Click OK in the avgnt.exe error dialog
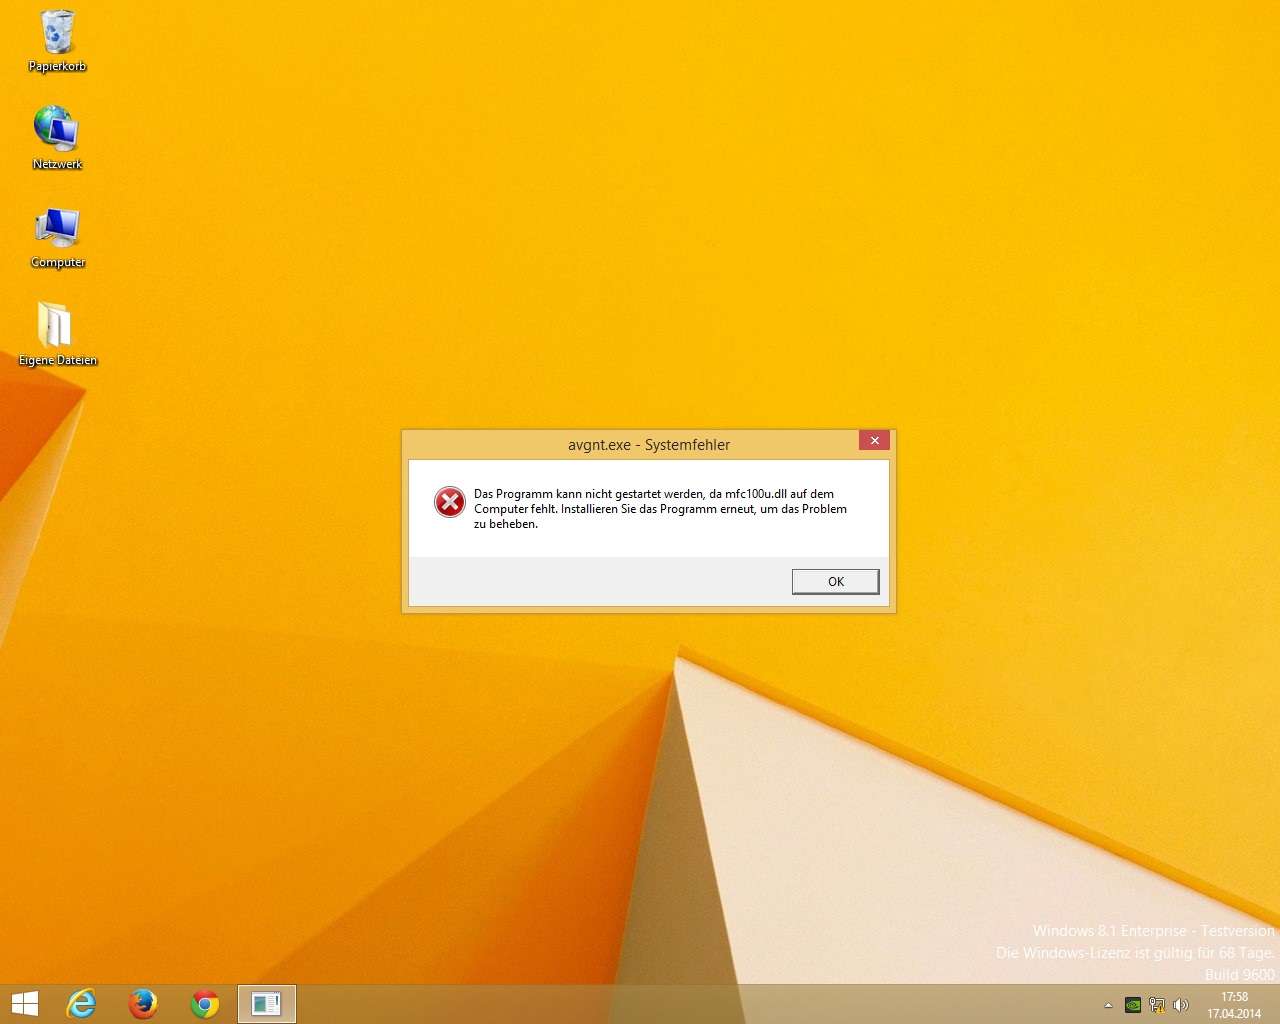Screen dimensions: 1280x1024 pos(835,581)
